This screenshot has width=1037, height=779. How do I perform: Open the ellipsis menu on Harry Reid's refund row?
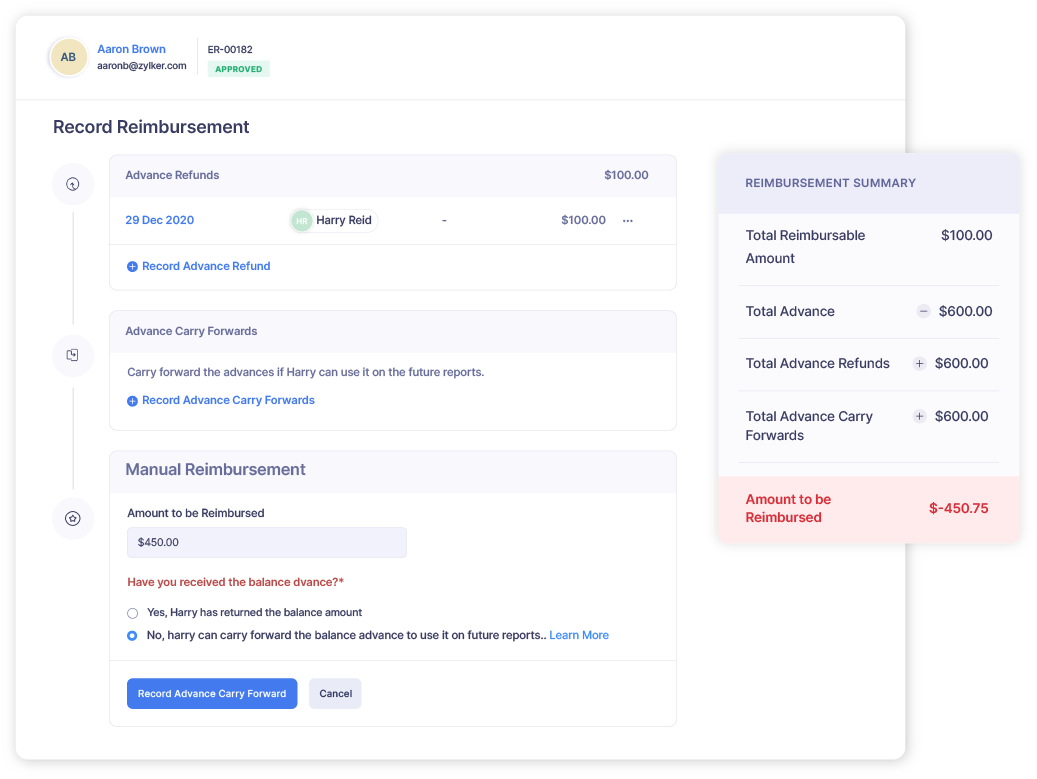628,220
